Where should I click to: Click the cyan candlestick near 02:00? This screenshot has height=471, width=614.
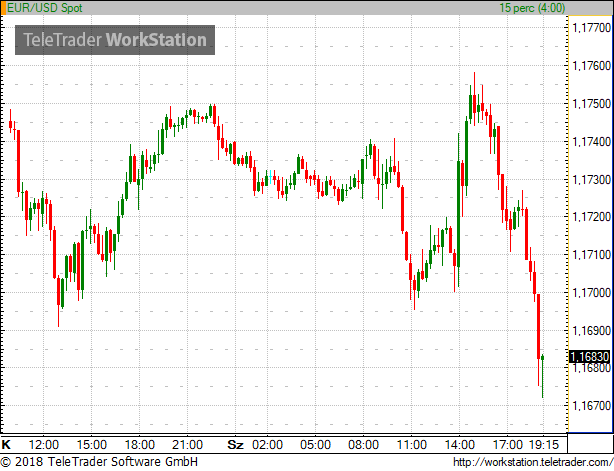point(270,177)
